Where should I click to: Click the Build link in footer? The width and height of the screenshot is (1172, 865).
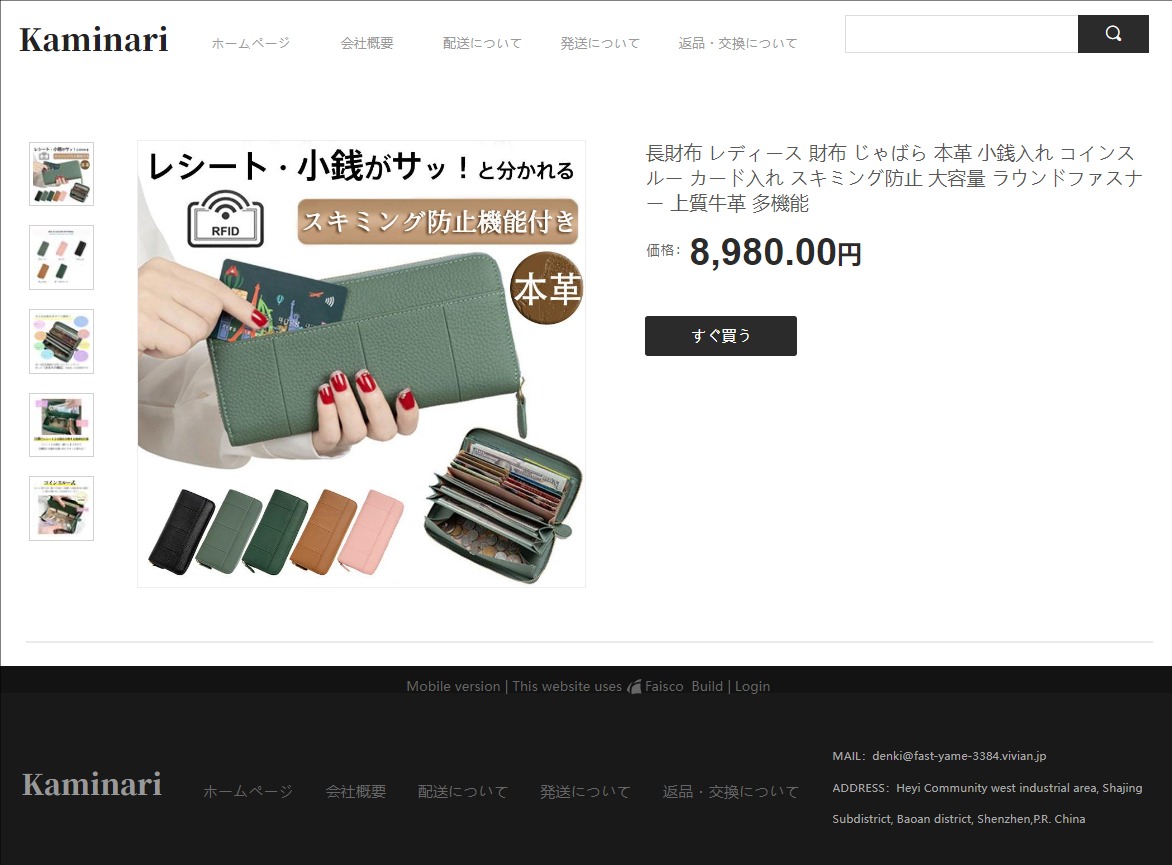click(707, 687)
